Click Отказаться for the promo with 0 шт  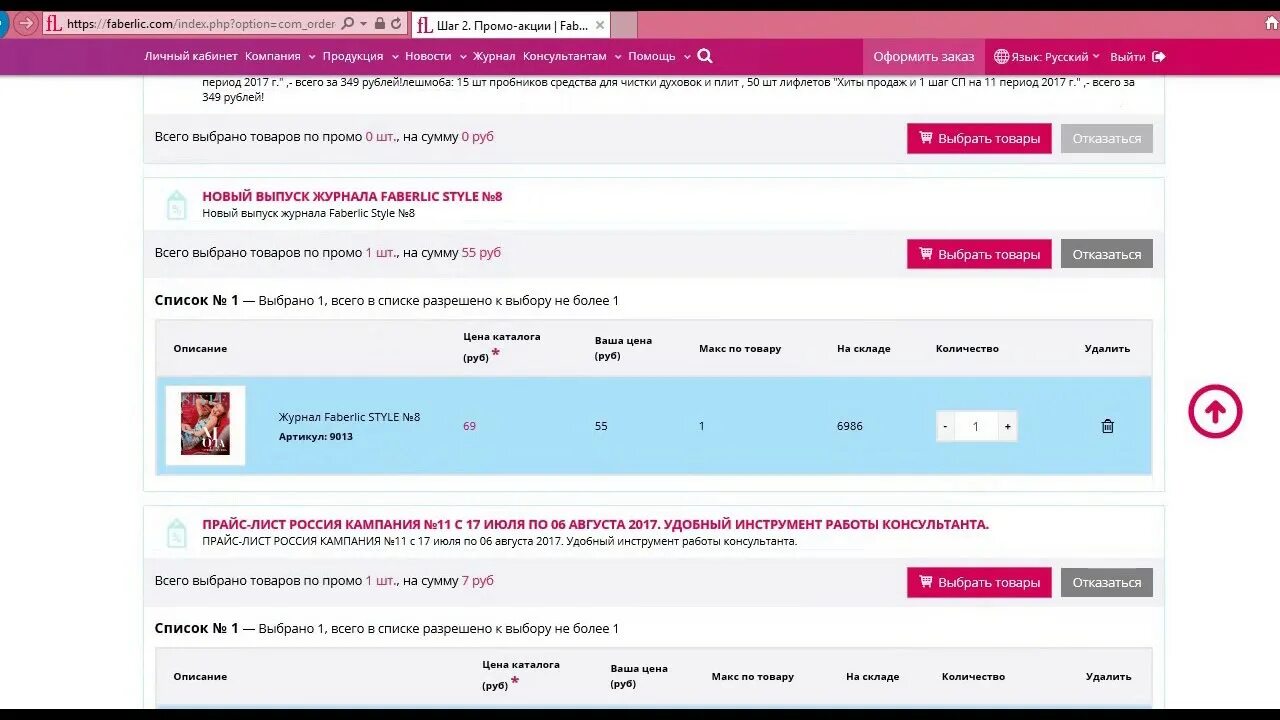tap(1107, 139)
